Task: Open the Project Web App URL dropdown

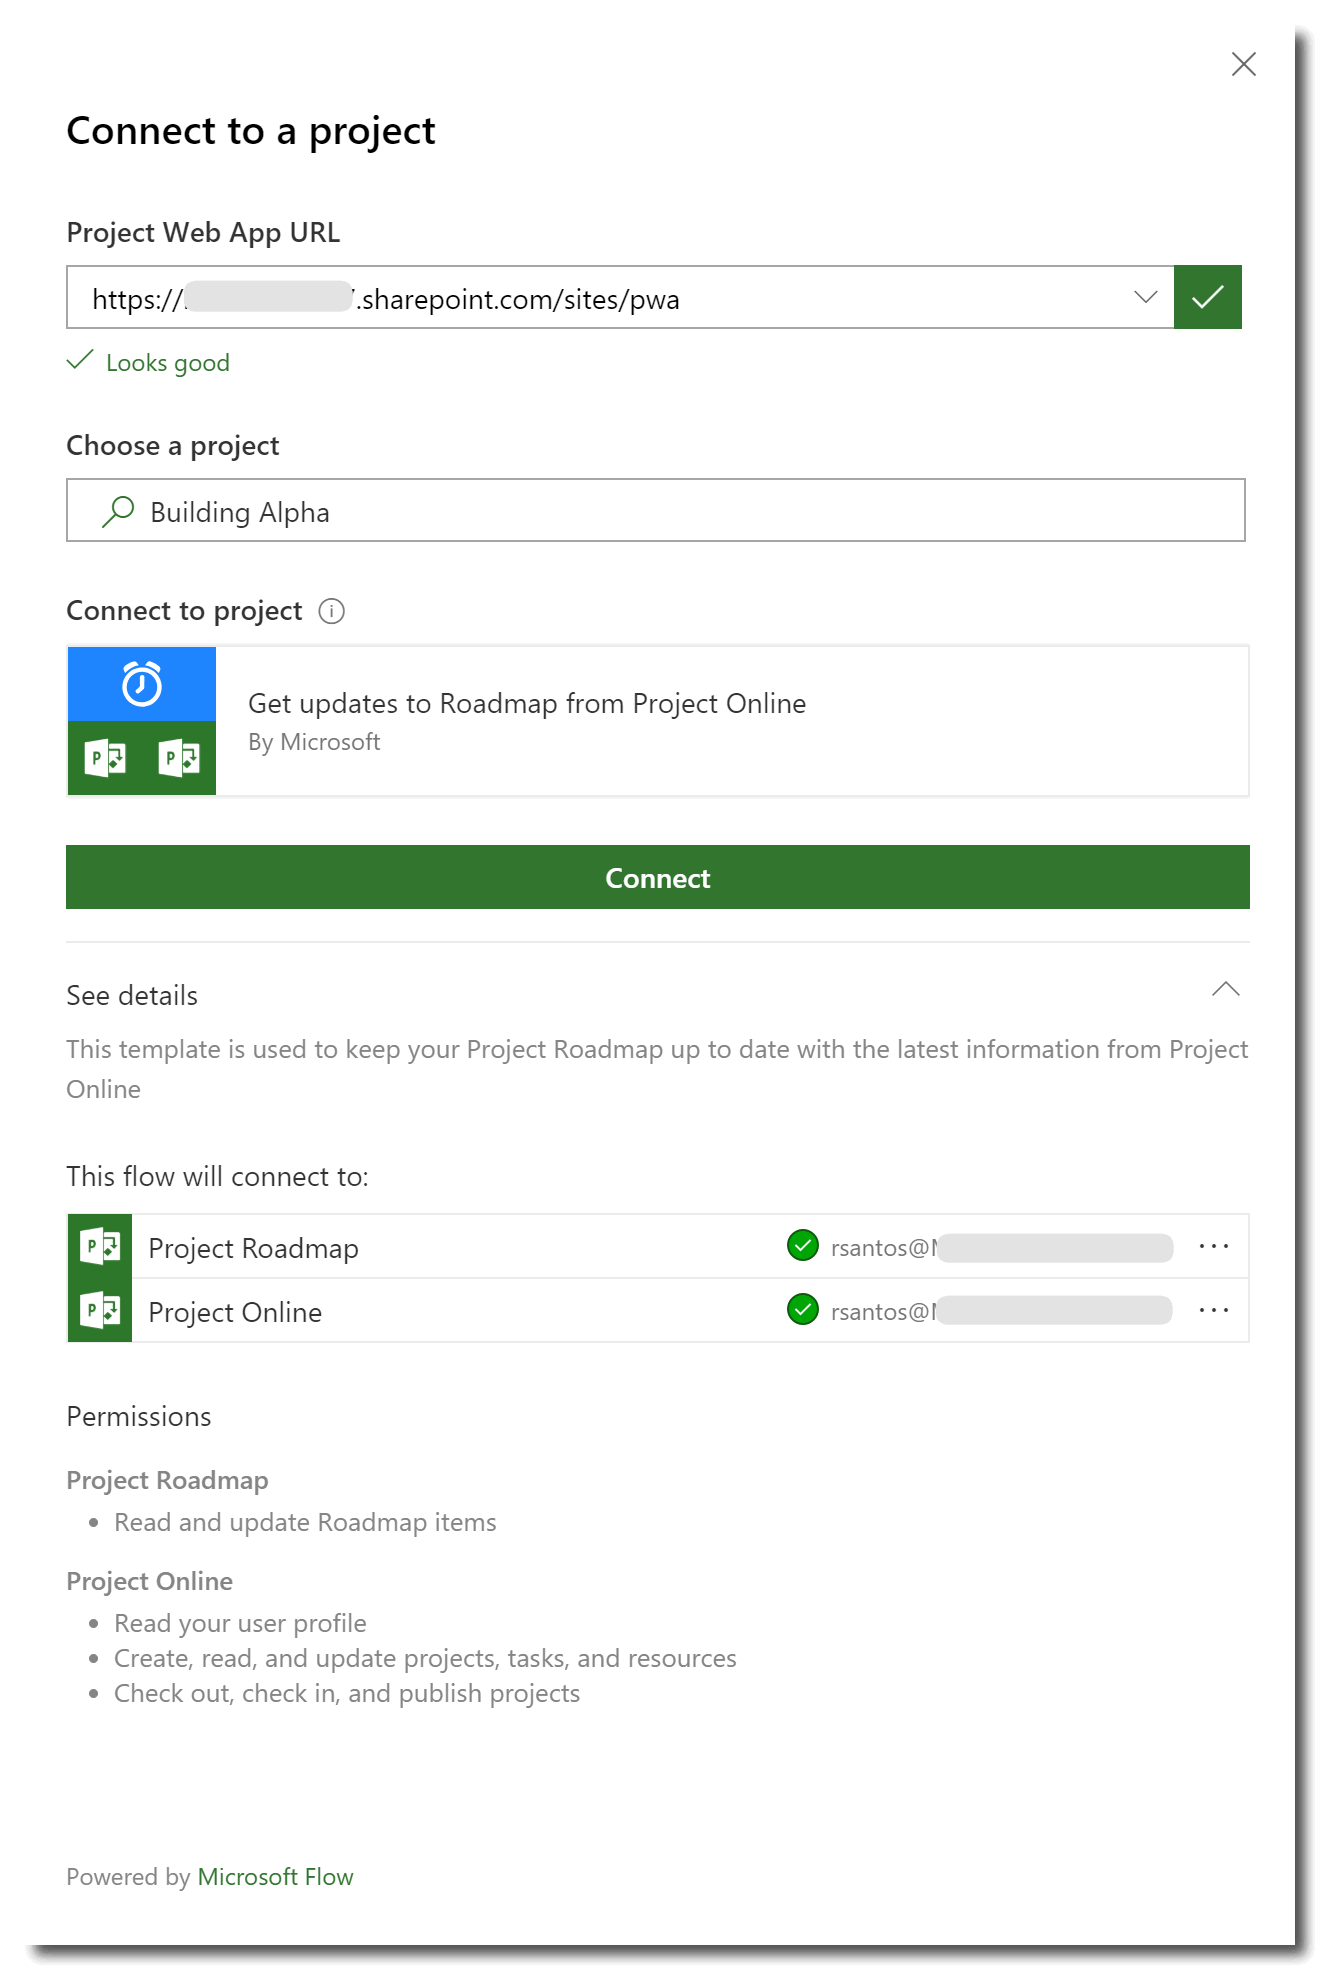Action: click(1145, 297)
